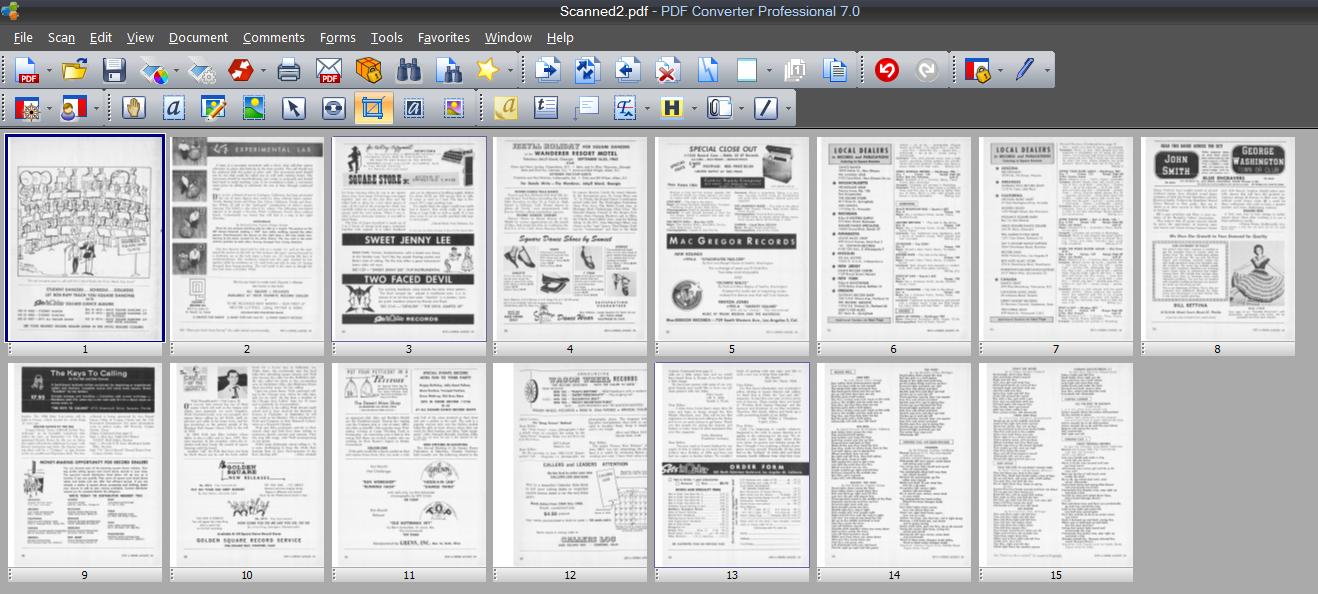Expand the line tool dropdown arrow
1318x594 pixels.
pyautogui.click(x=788, y=108)
